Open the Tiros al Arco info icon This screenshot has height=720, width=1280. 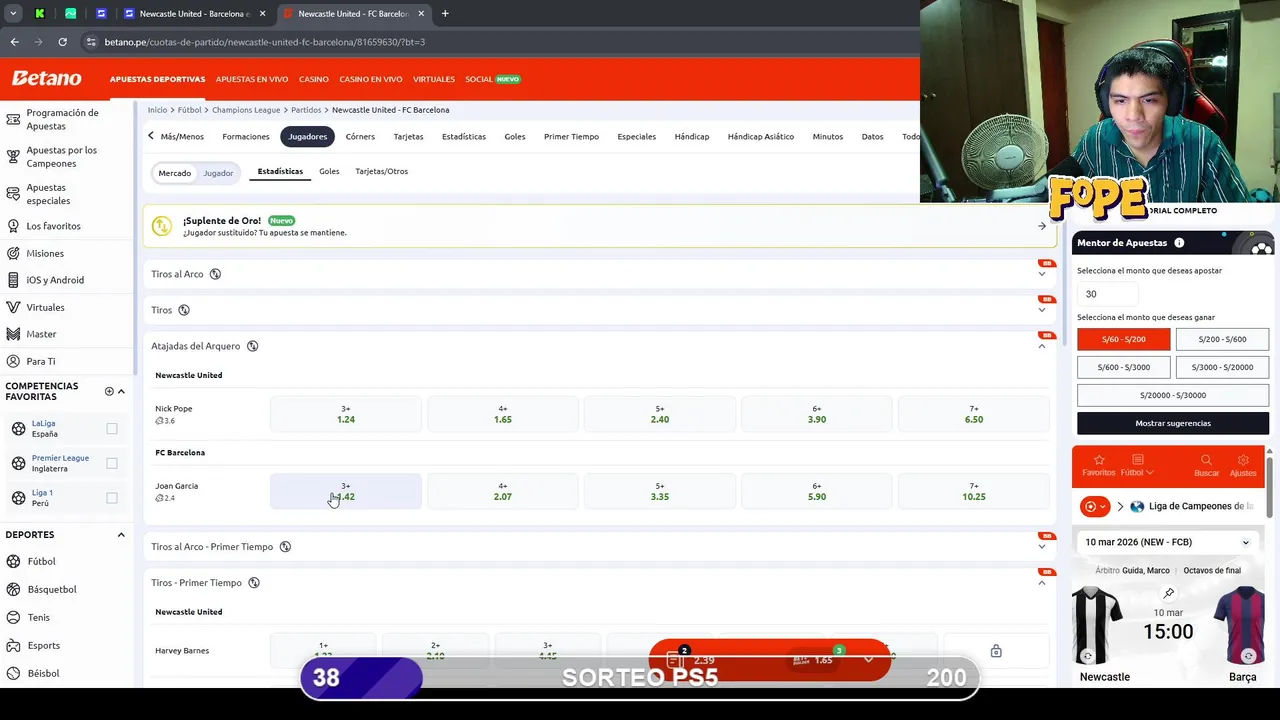click(215, 274)
